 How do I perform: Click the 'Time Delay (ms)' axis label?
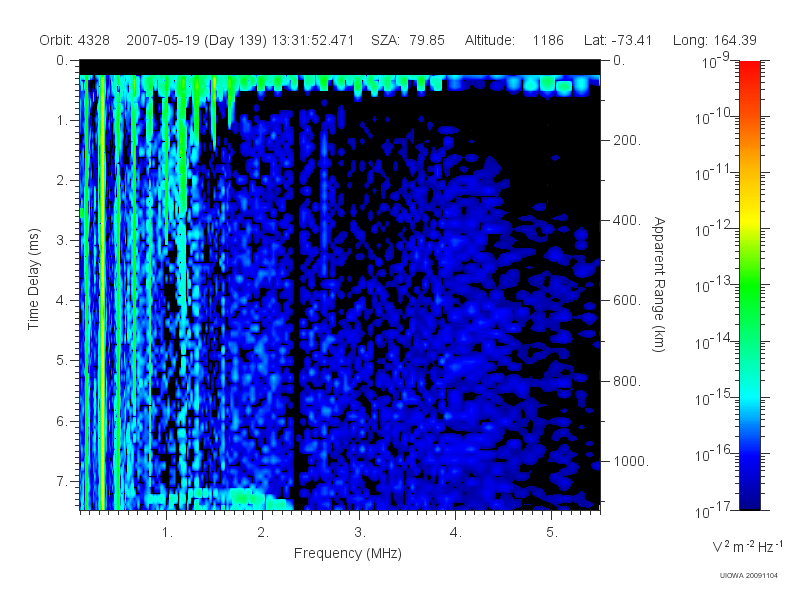click(x=33, y=279)
